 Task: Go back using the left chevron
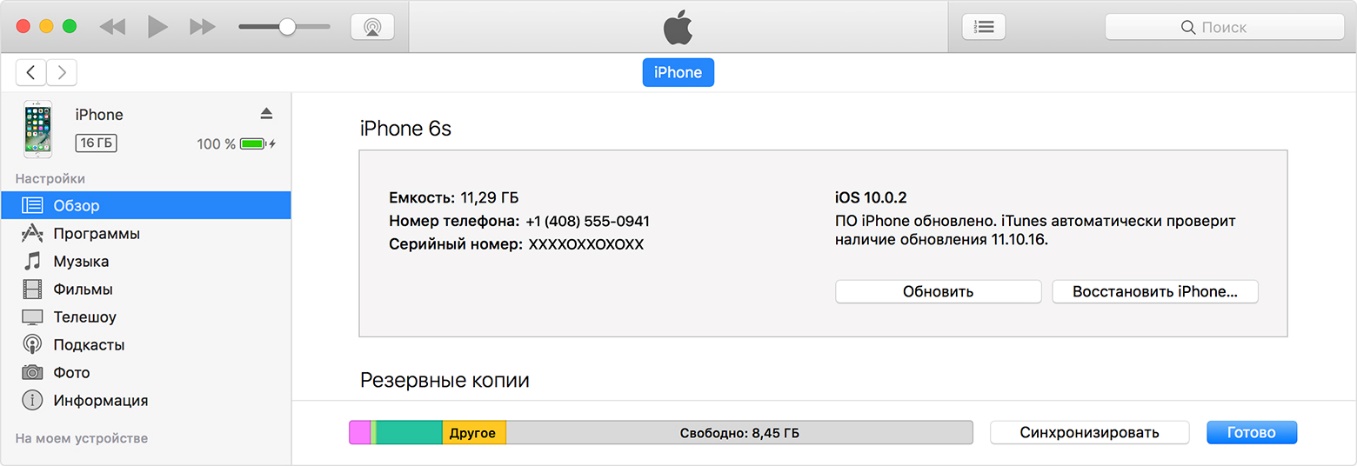pos(32,72)
